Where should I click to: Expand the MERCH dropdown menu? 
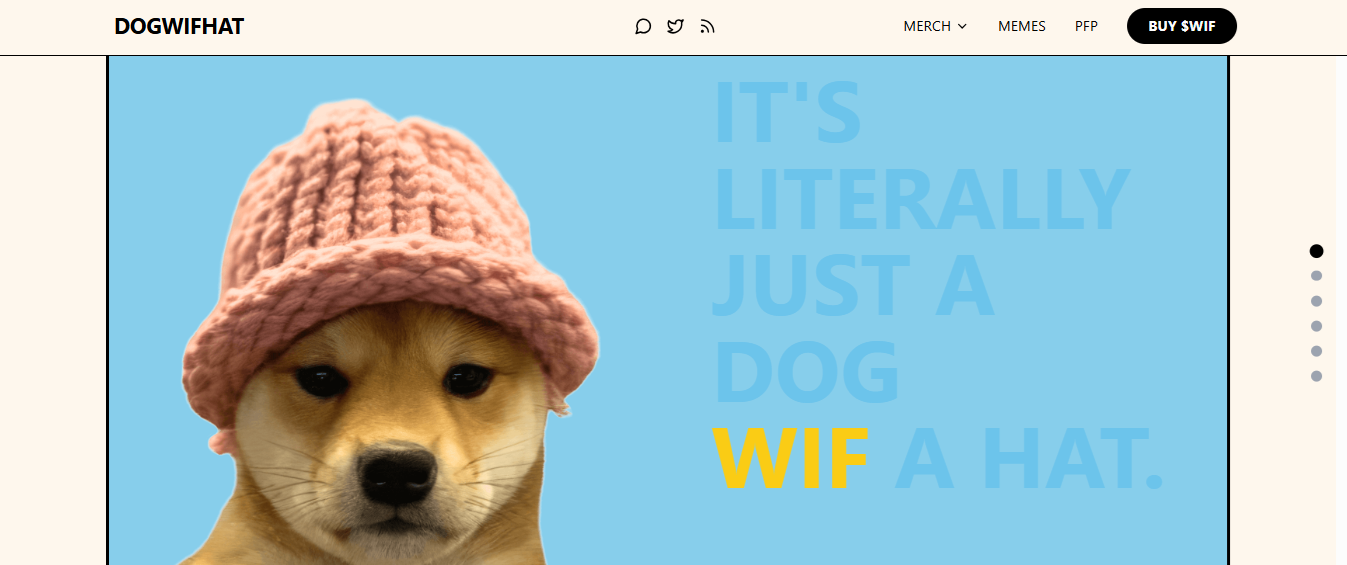935,26
